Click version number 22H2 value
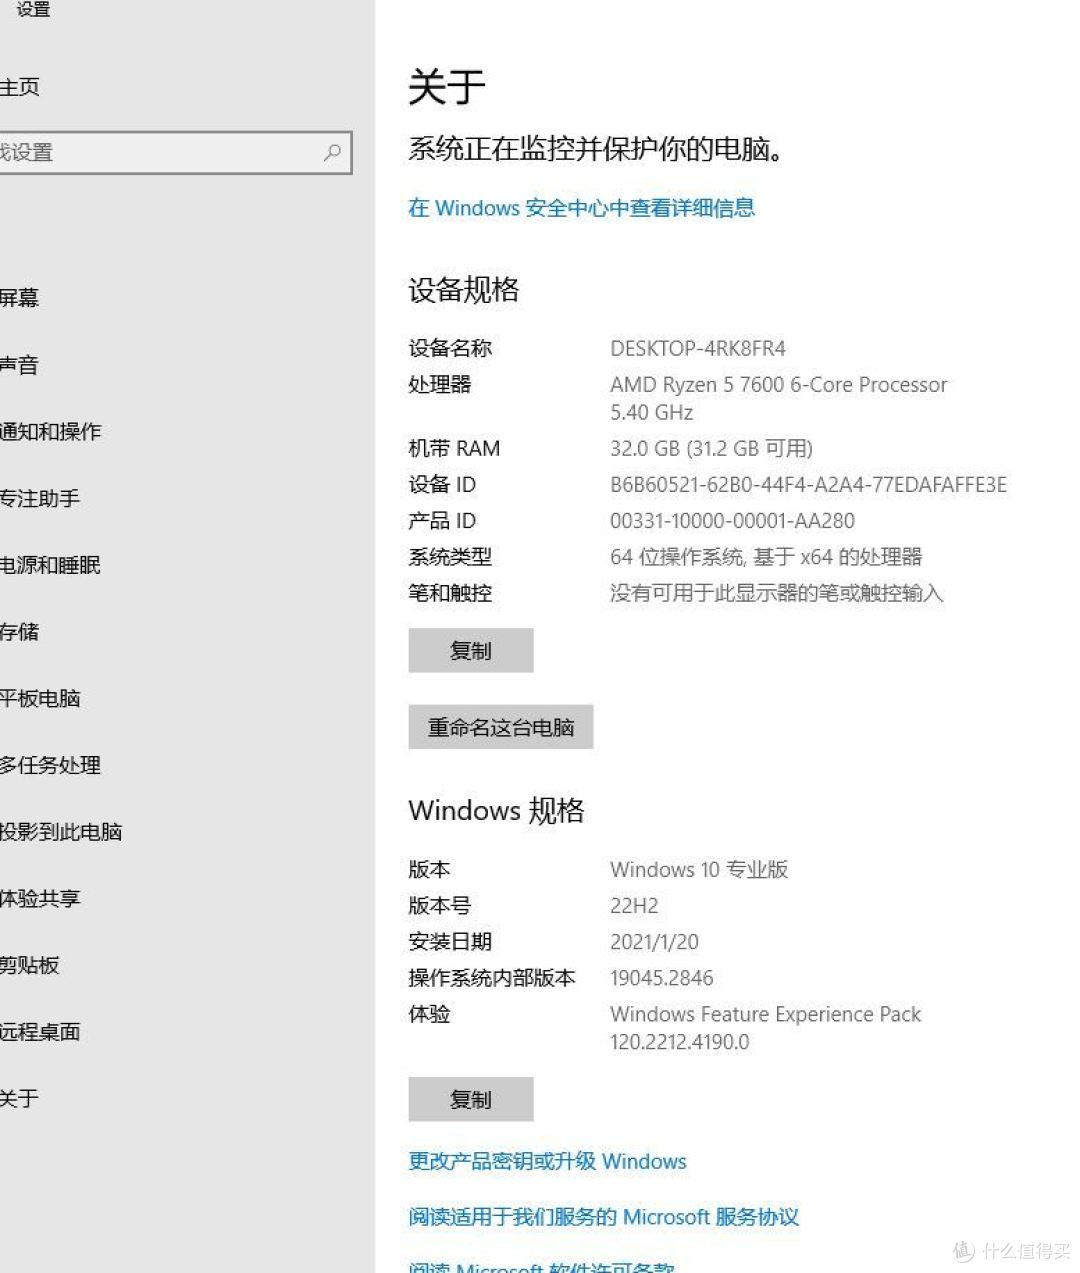1080x1273 pixels. (634, 906)
